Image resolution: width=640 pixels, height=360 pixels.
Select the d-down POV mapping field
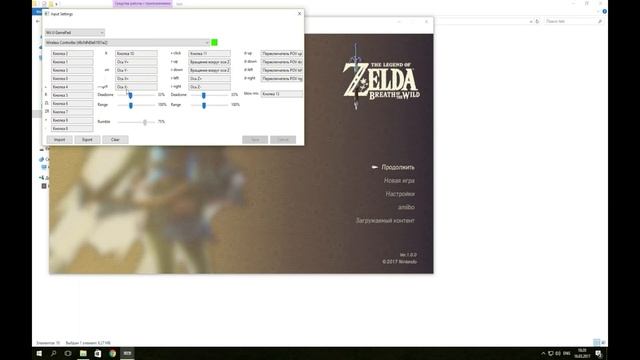[282, 62]
